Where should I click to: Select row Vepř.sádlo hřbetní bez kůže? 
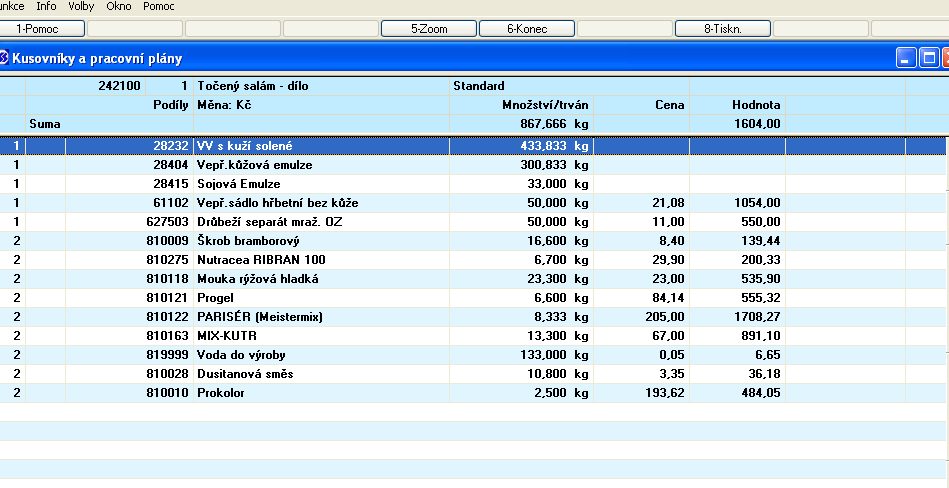[x=472, y=203]
